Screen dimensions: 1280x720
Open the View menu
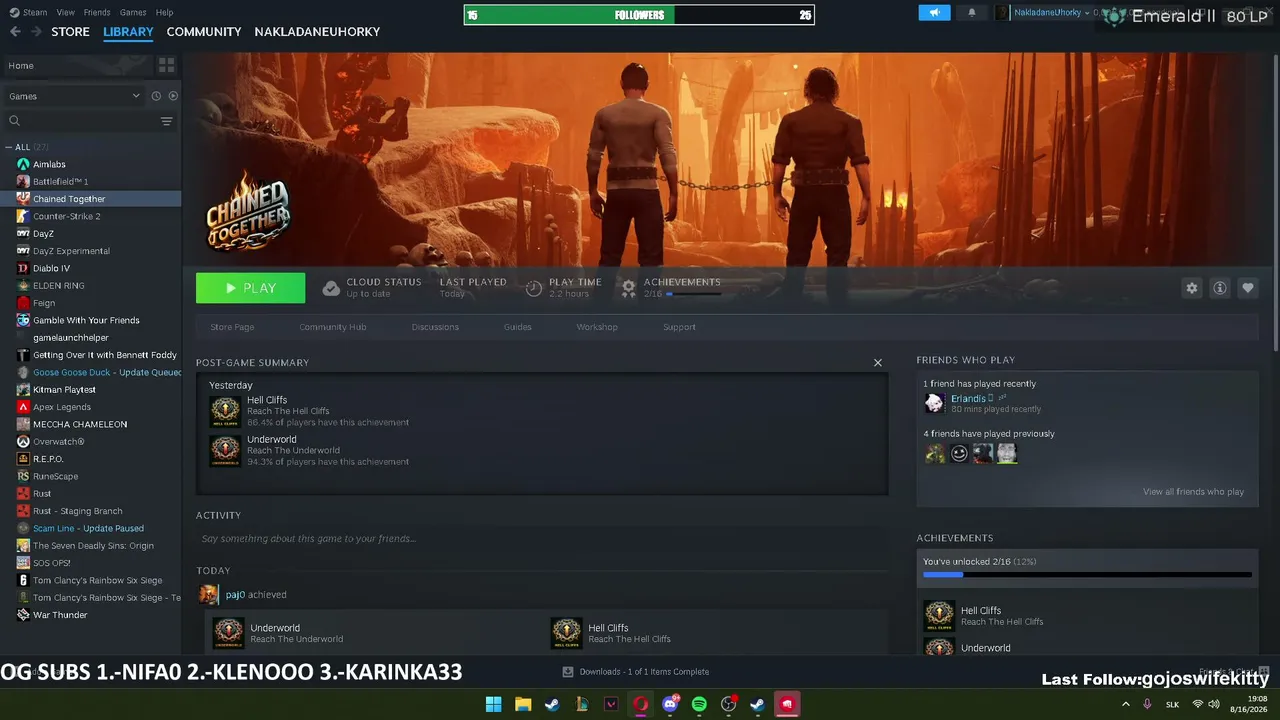coord(66,12)
